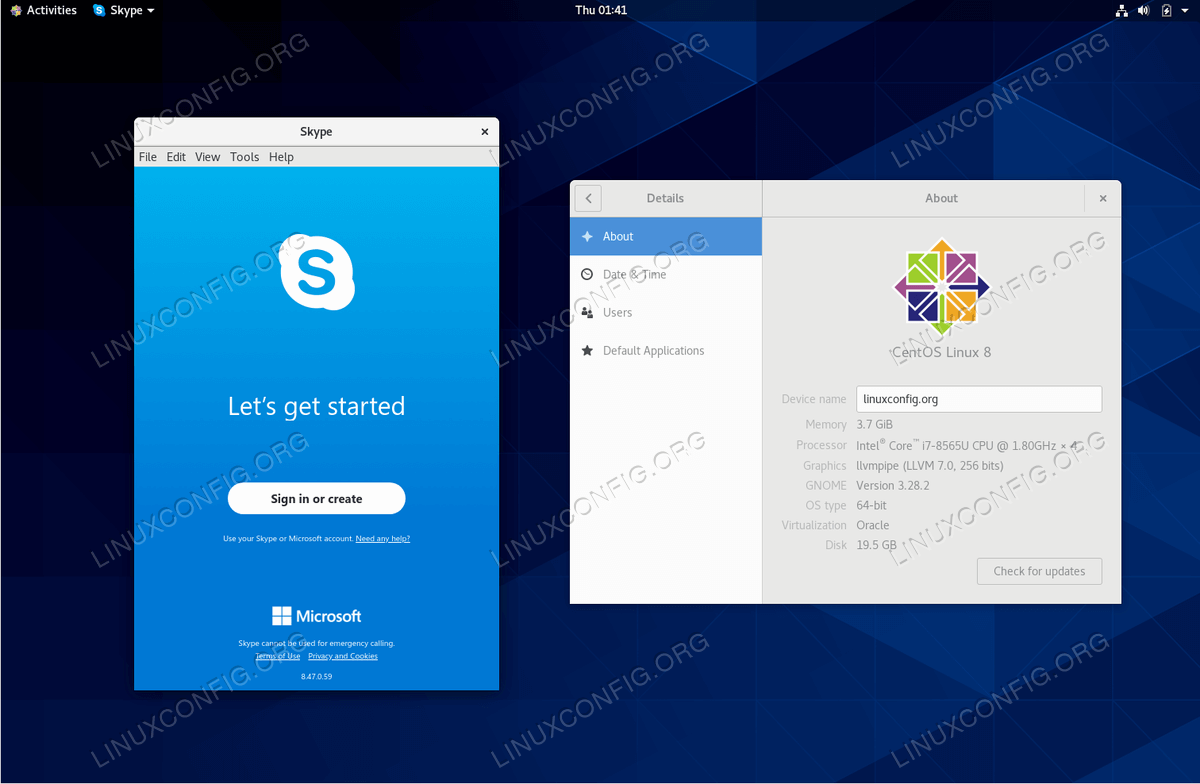The height and width of the screenshot is (784, 1200).
Task: Open the Terms of Use link
Action: pyautogui.click(x=278, y=656)
